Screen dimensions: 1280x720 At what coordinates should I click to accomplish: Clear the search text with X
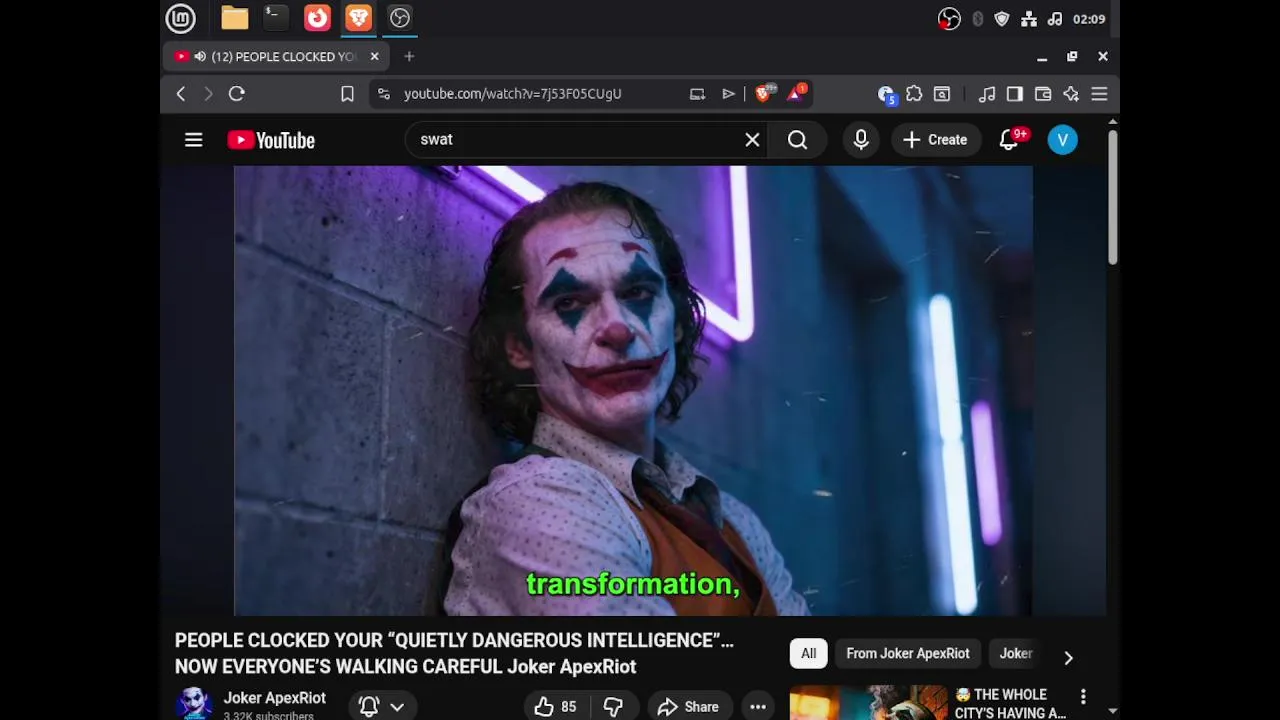coord(753,140)
